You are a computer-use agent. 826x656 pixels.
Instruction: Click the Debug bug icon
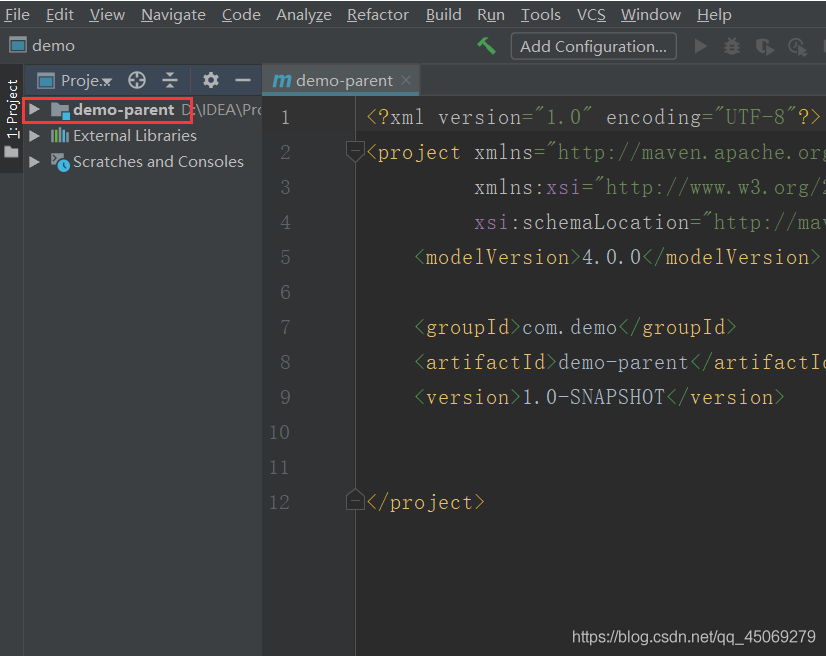(x=732, y=46)
